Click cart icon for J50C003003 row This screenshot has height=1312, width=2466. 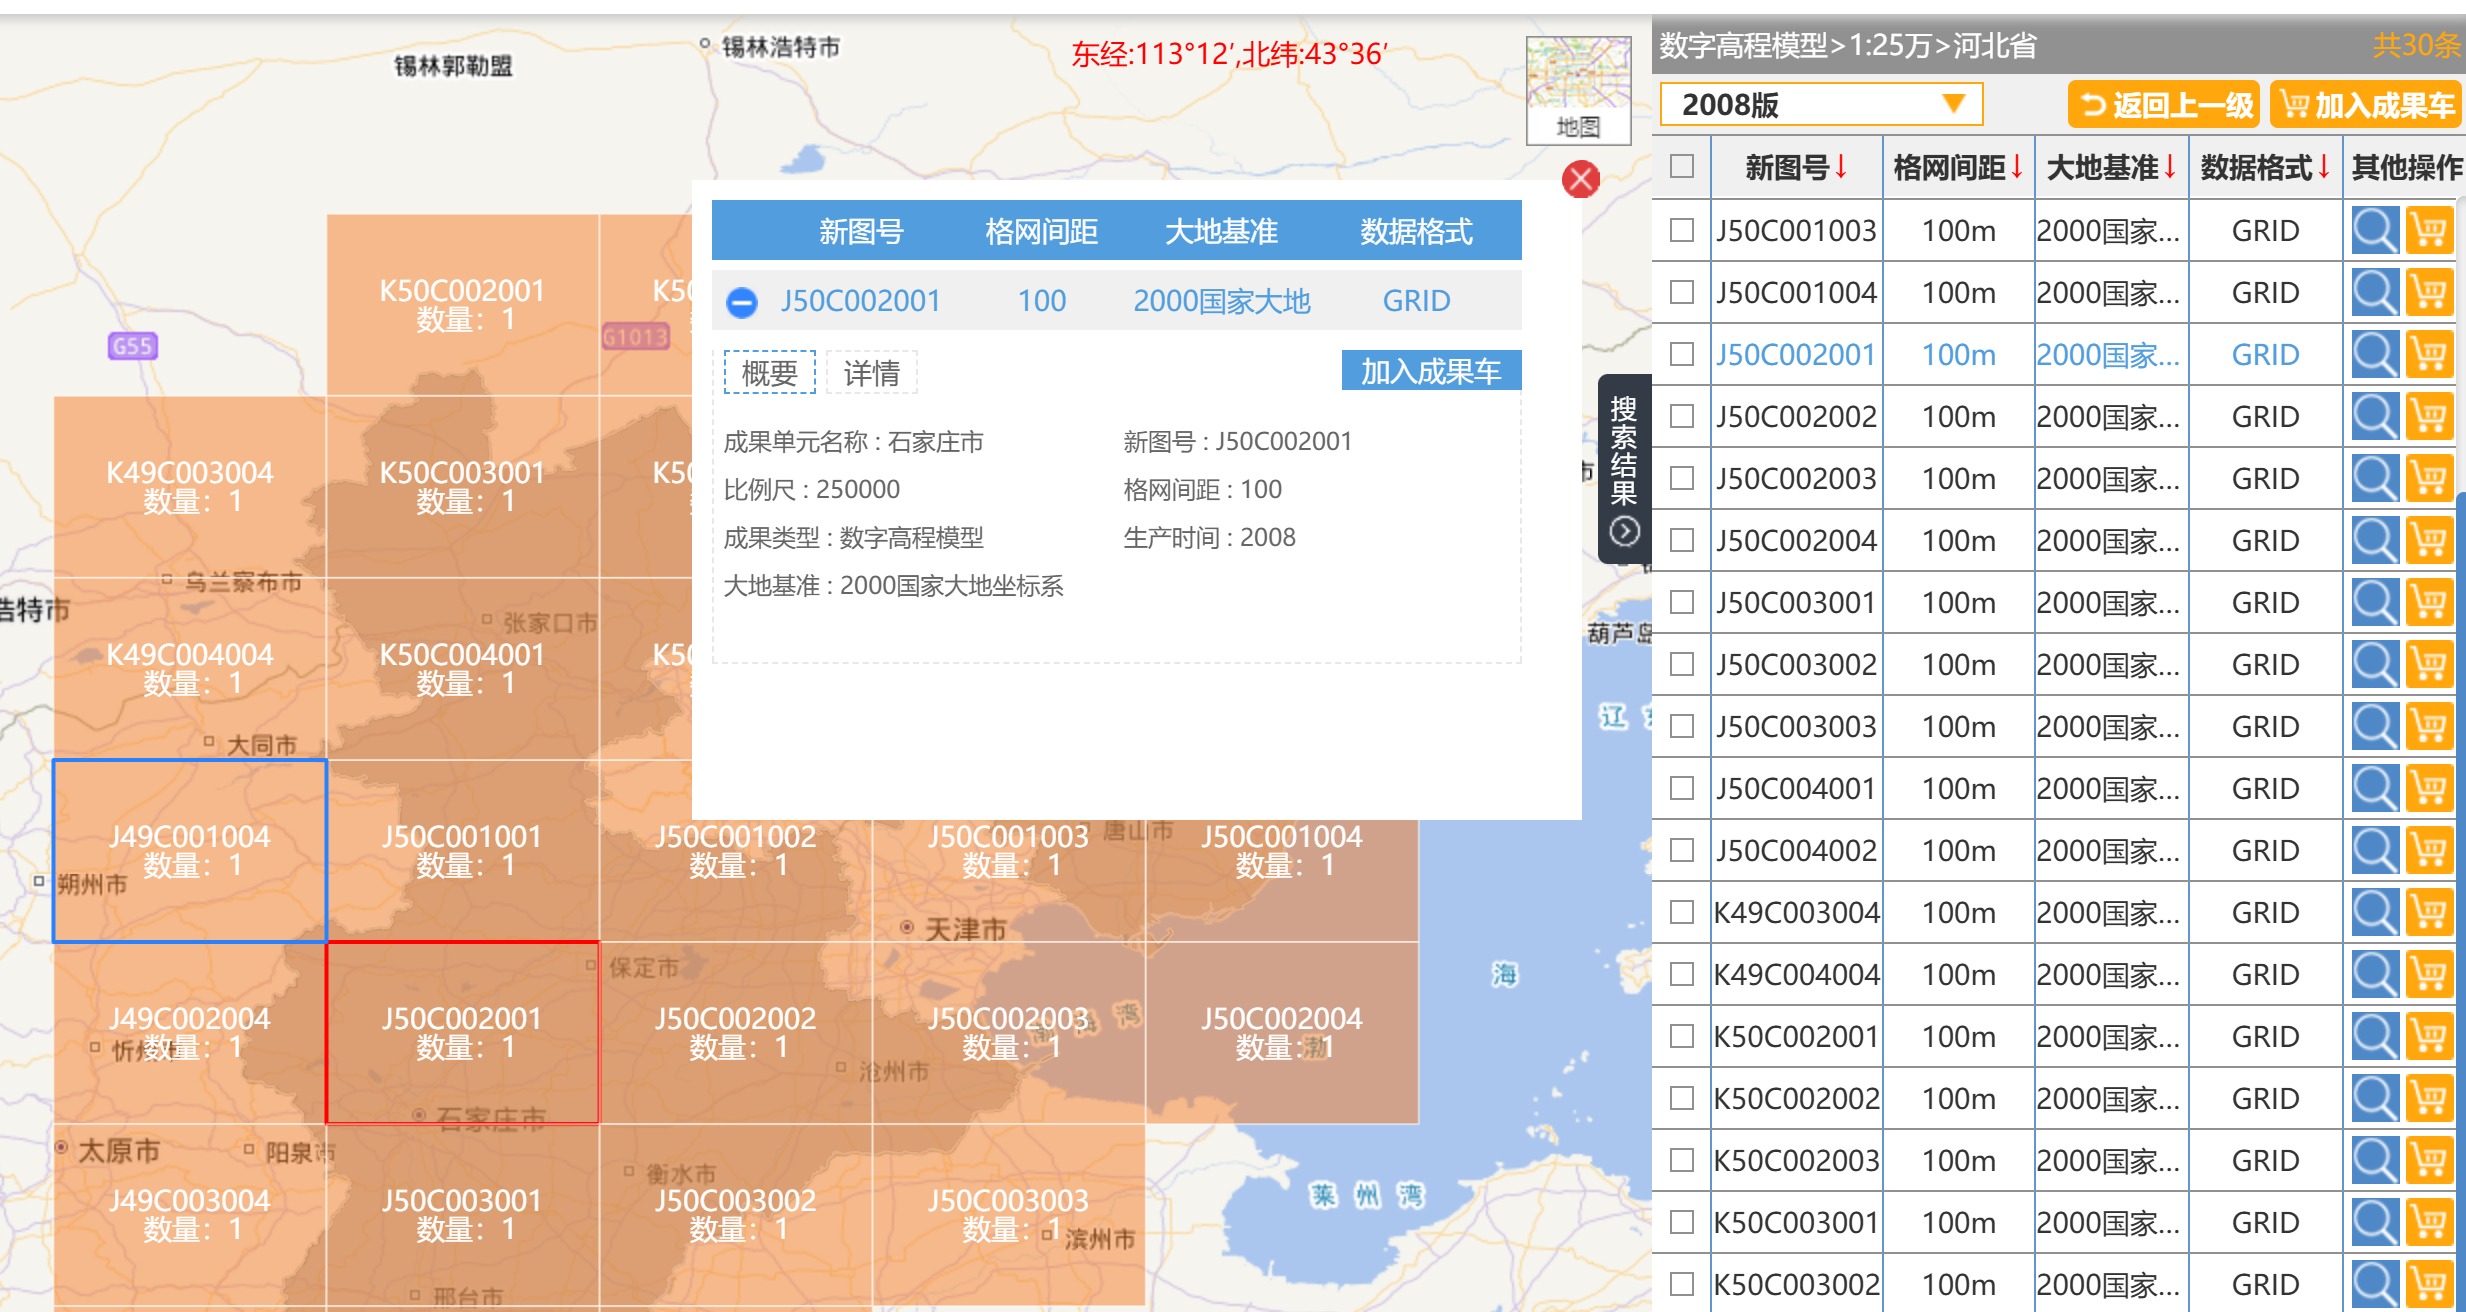(2429, 726)
